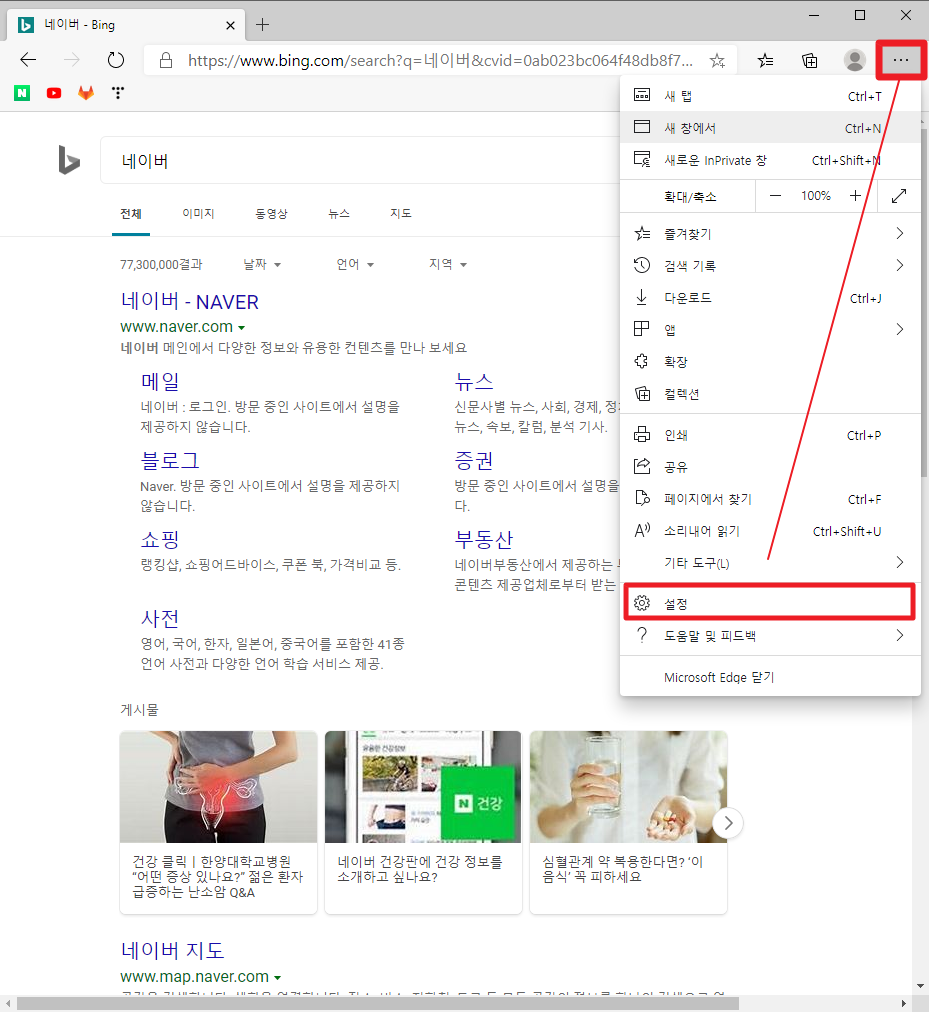
Task: Switch to 전체 search tab
Action: pos(131,214)
